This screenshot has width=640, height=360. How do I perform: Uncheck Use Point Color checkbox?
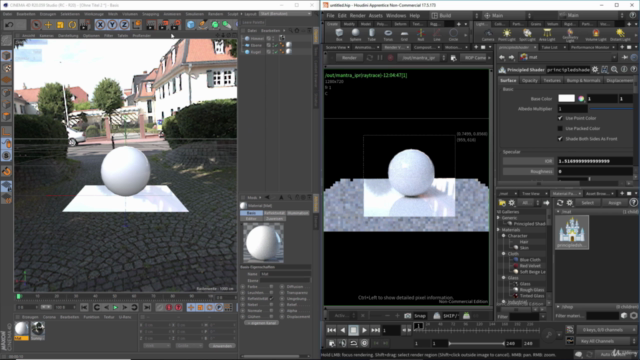(560, 118)
